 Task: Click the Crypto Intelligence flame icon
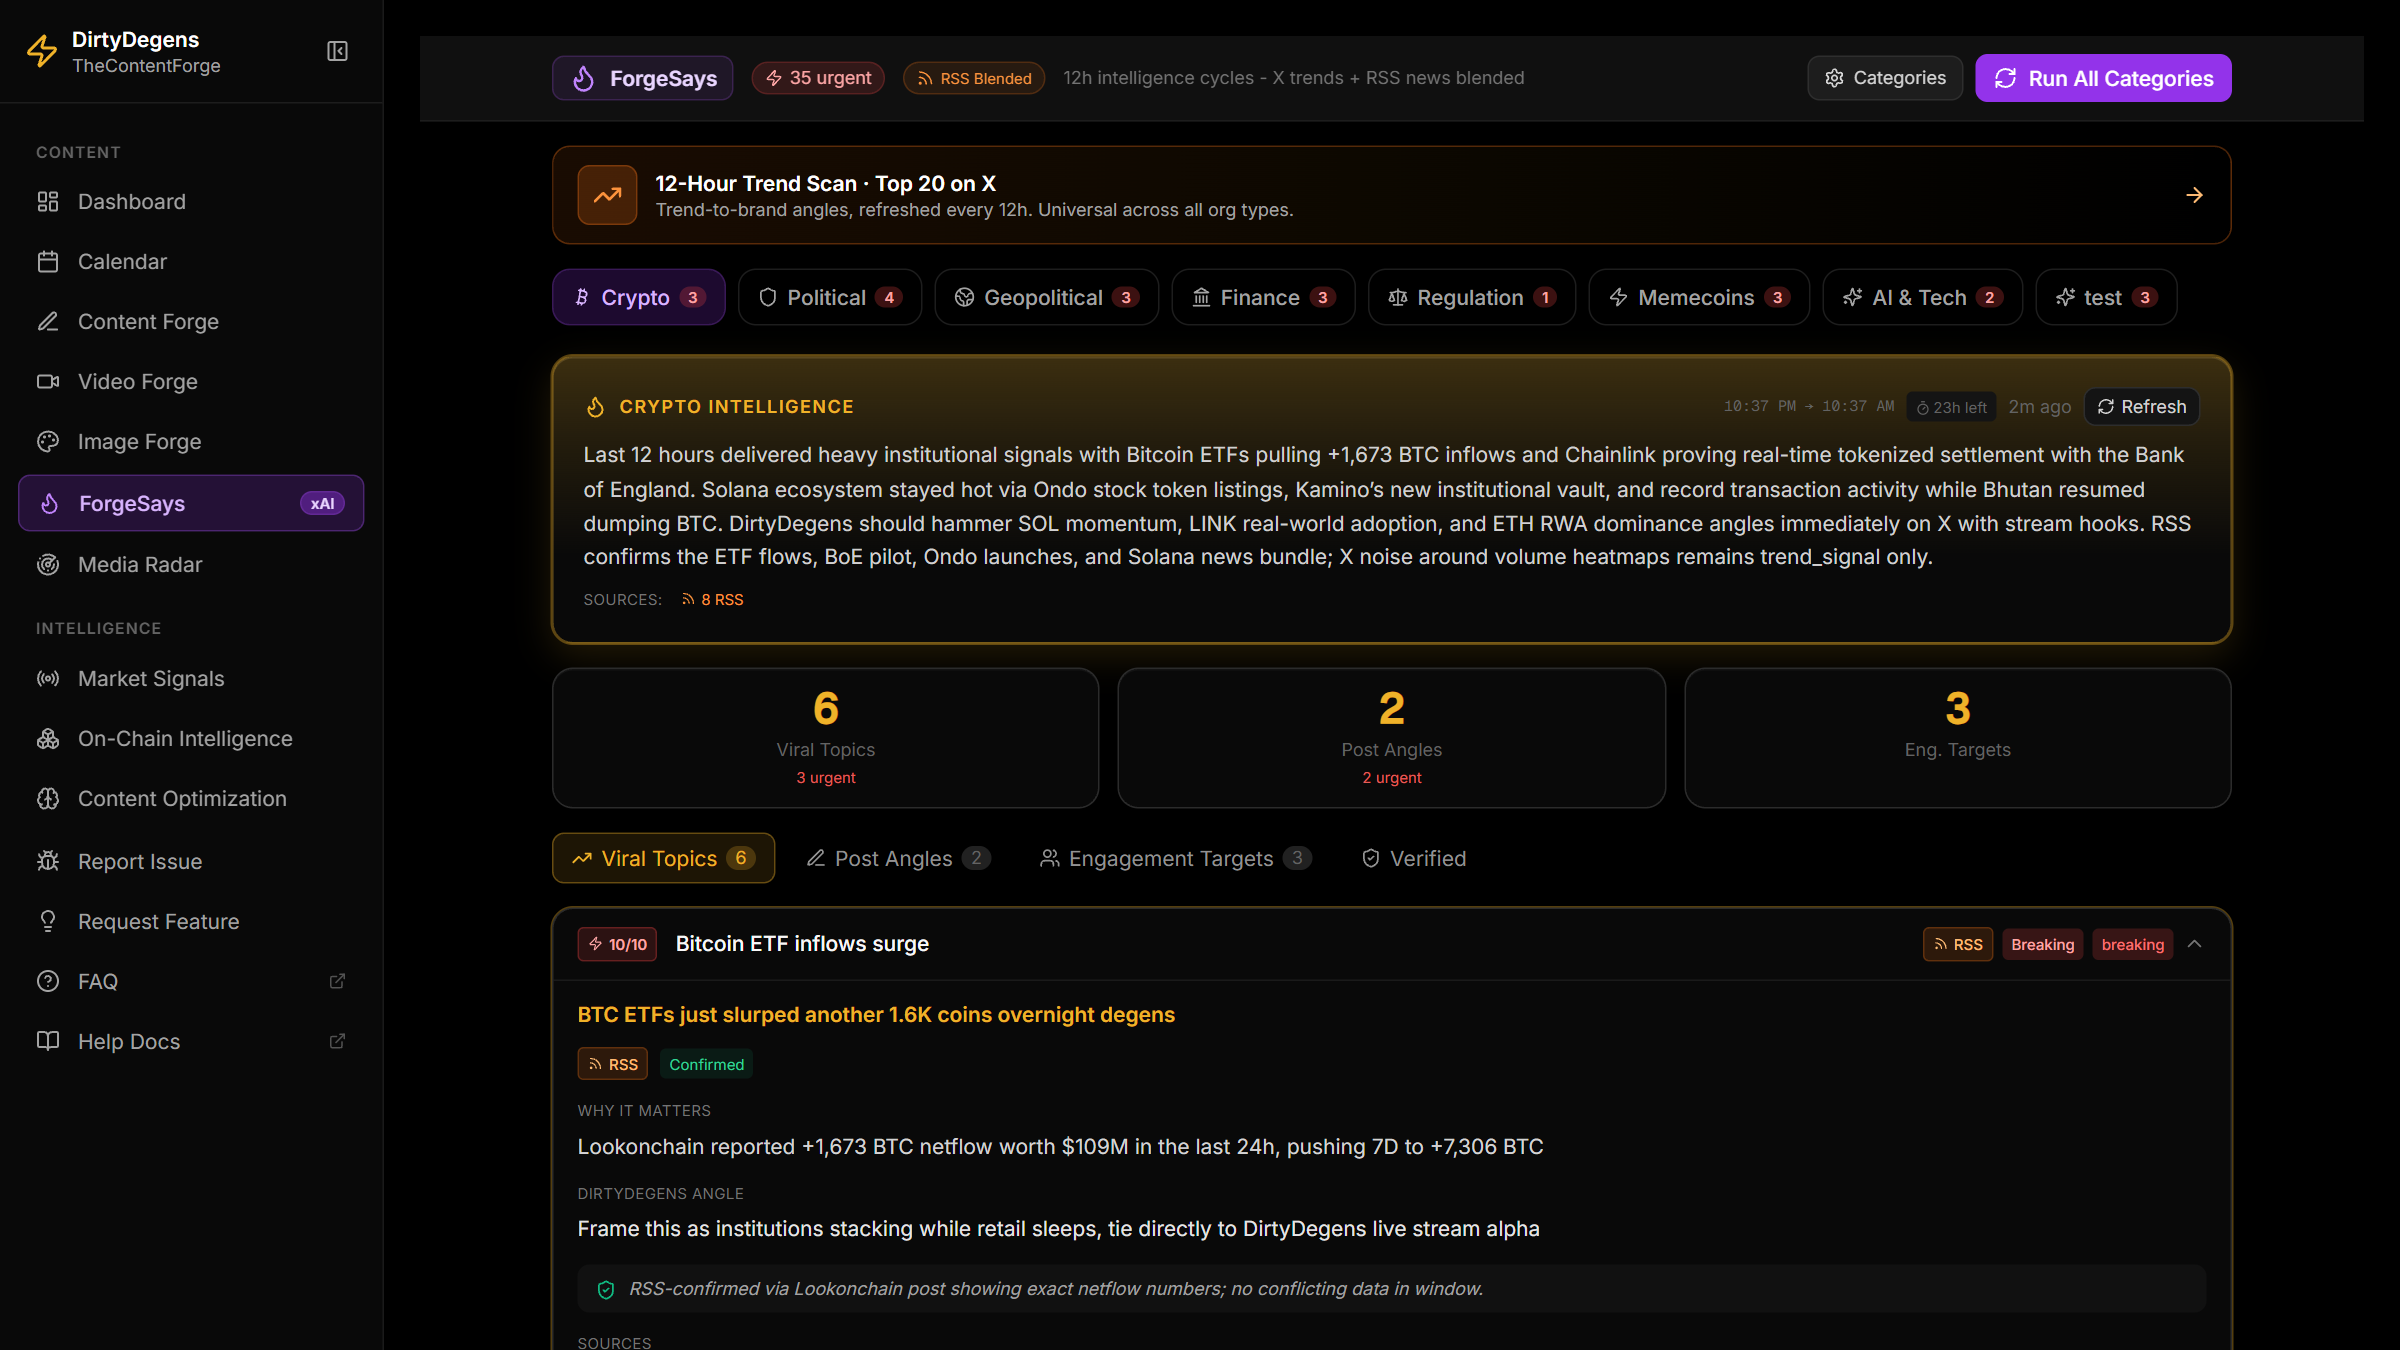tap(595, 407)
